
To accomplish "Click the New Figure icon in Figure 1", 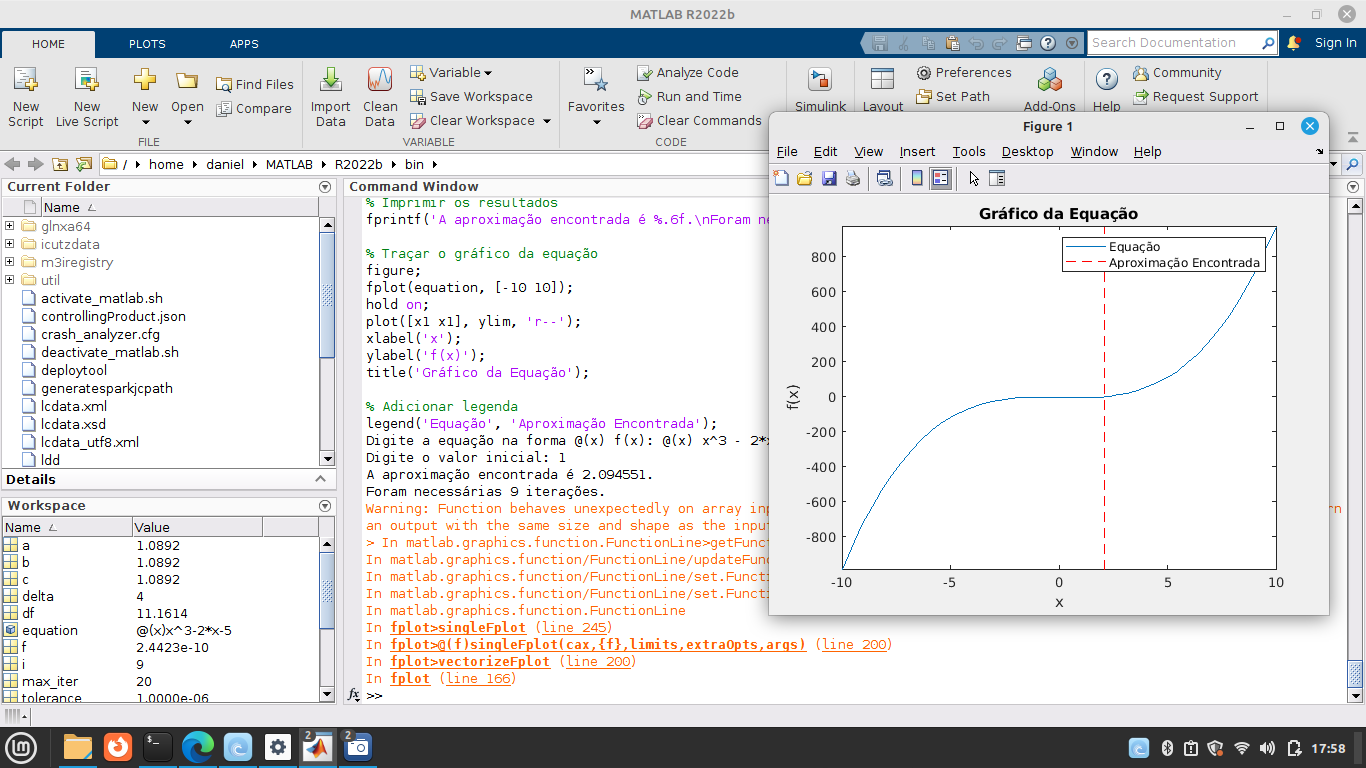I will tap(782, 178).
